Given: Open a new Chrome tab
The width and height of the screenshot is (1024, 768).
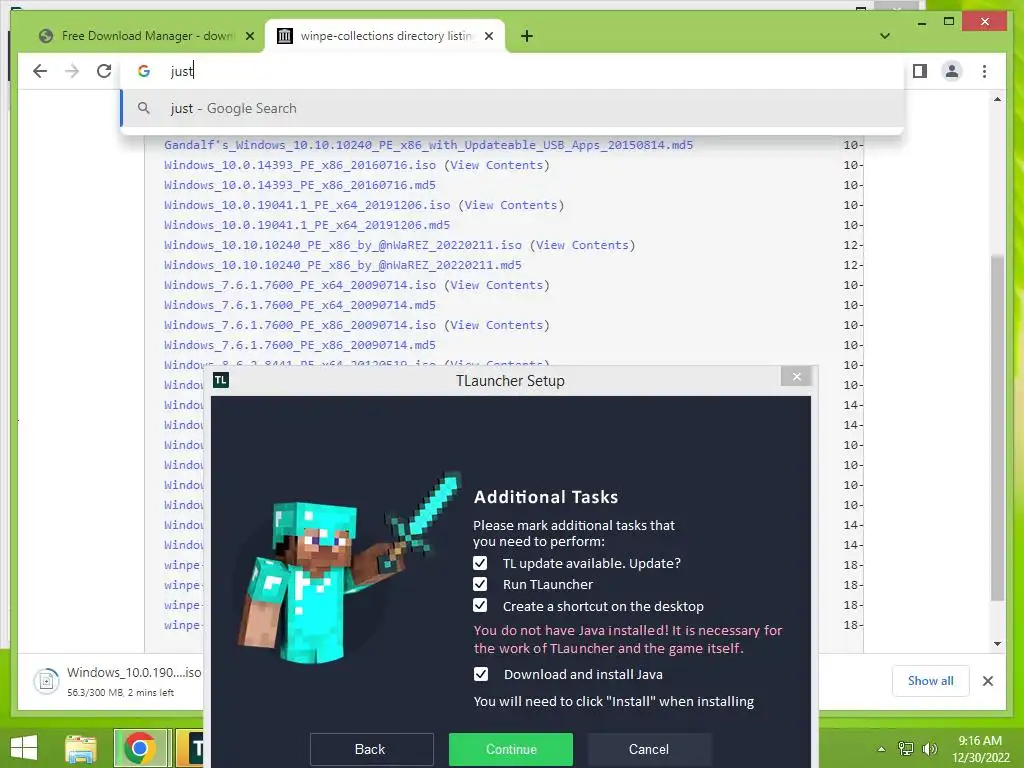Looking at the screenshot, I should coord(526,36).
